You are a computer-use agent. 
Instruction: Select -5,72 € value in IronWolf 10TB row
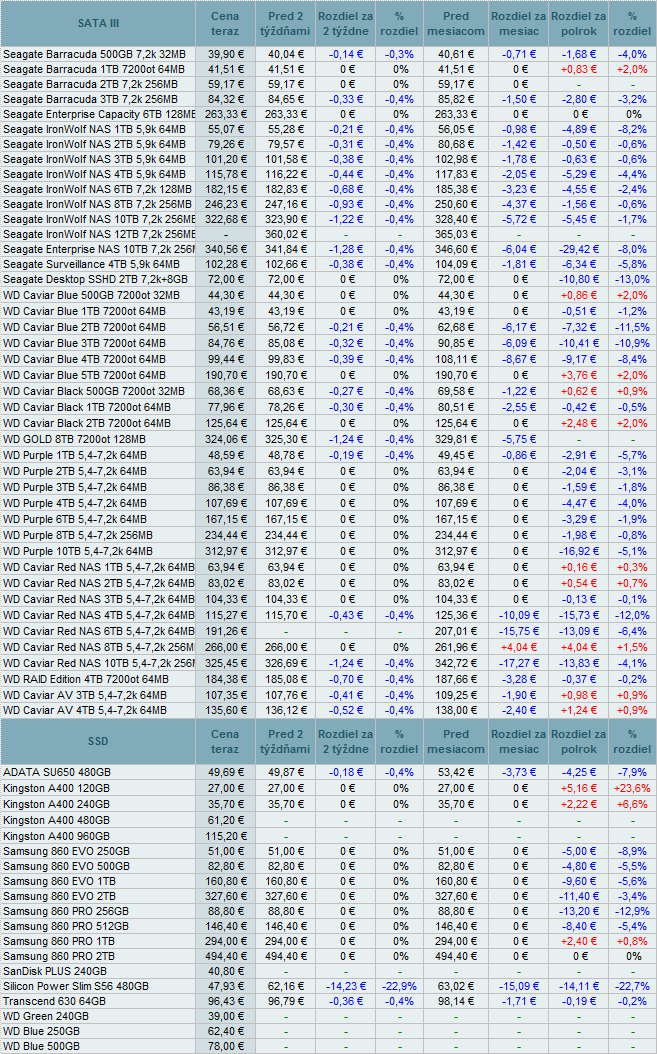coord(518,219)
